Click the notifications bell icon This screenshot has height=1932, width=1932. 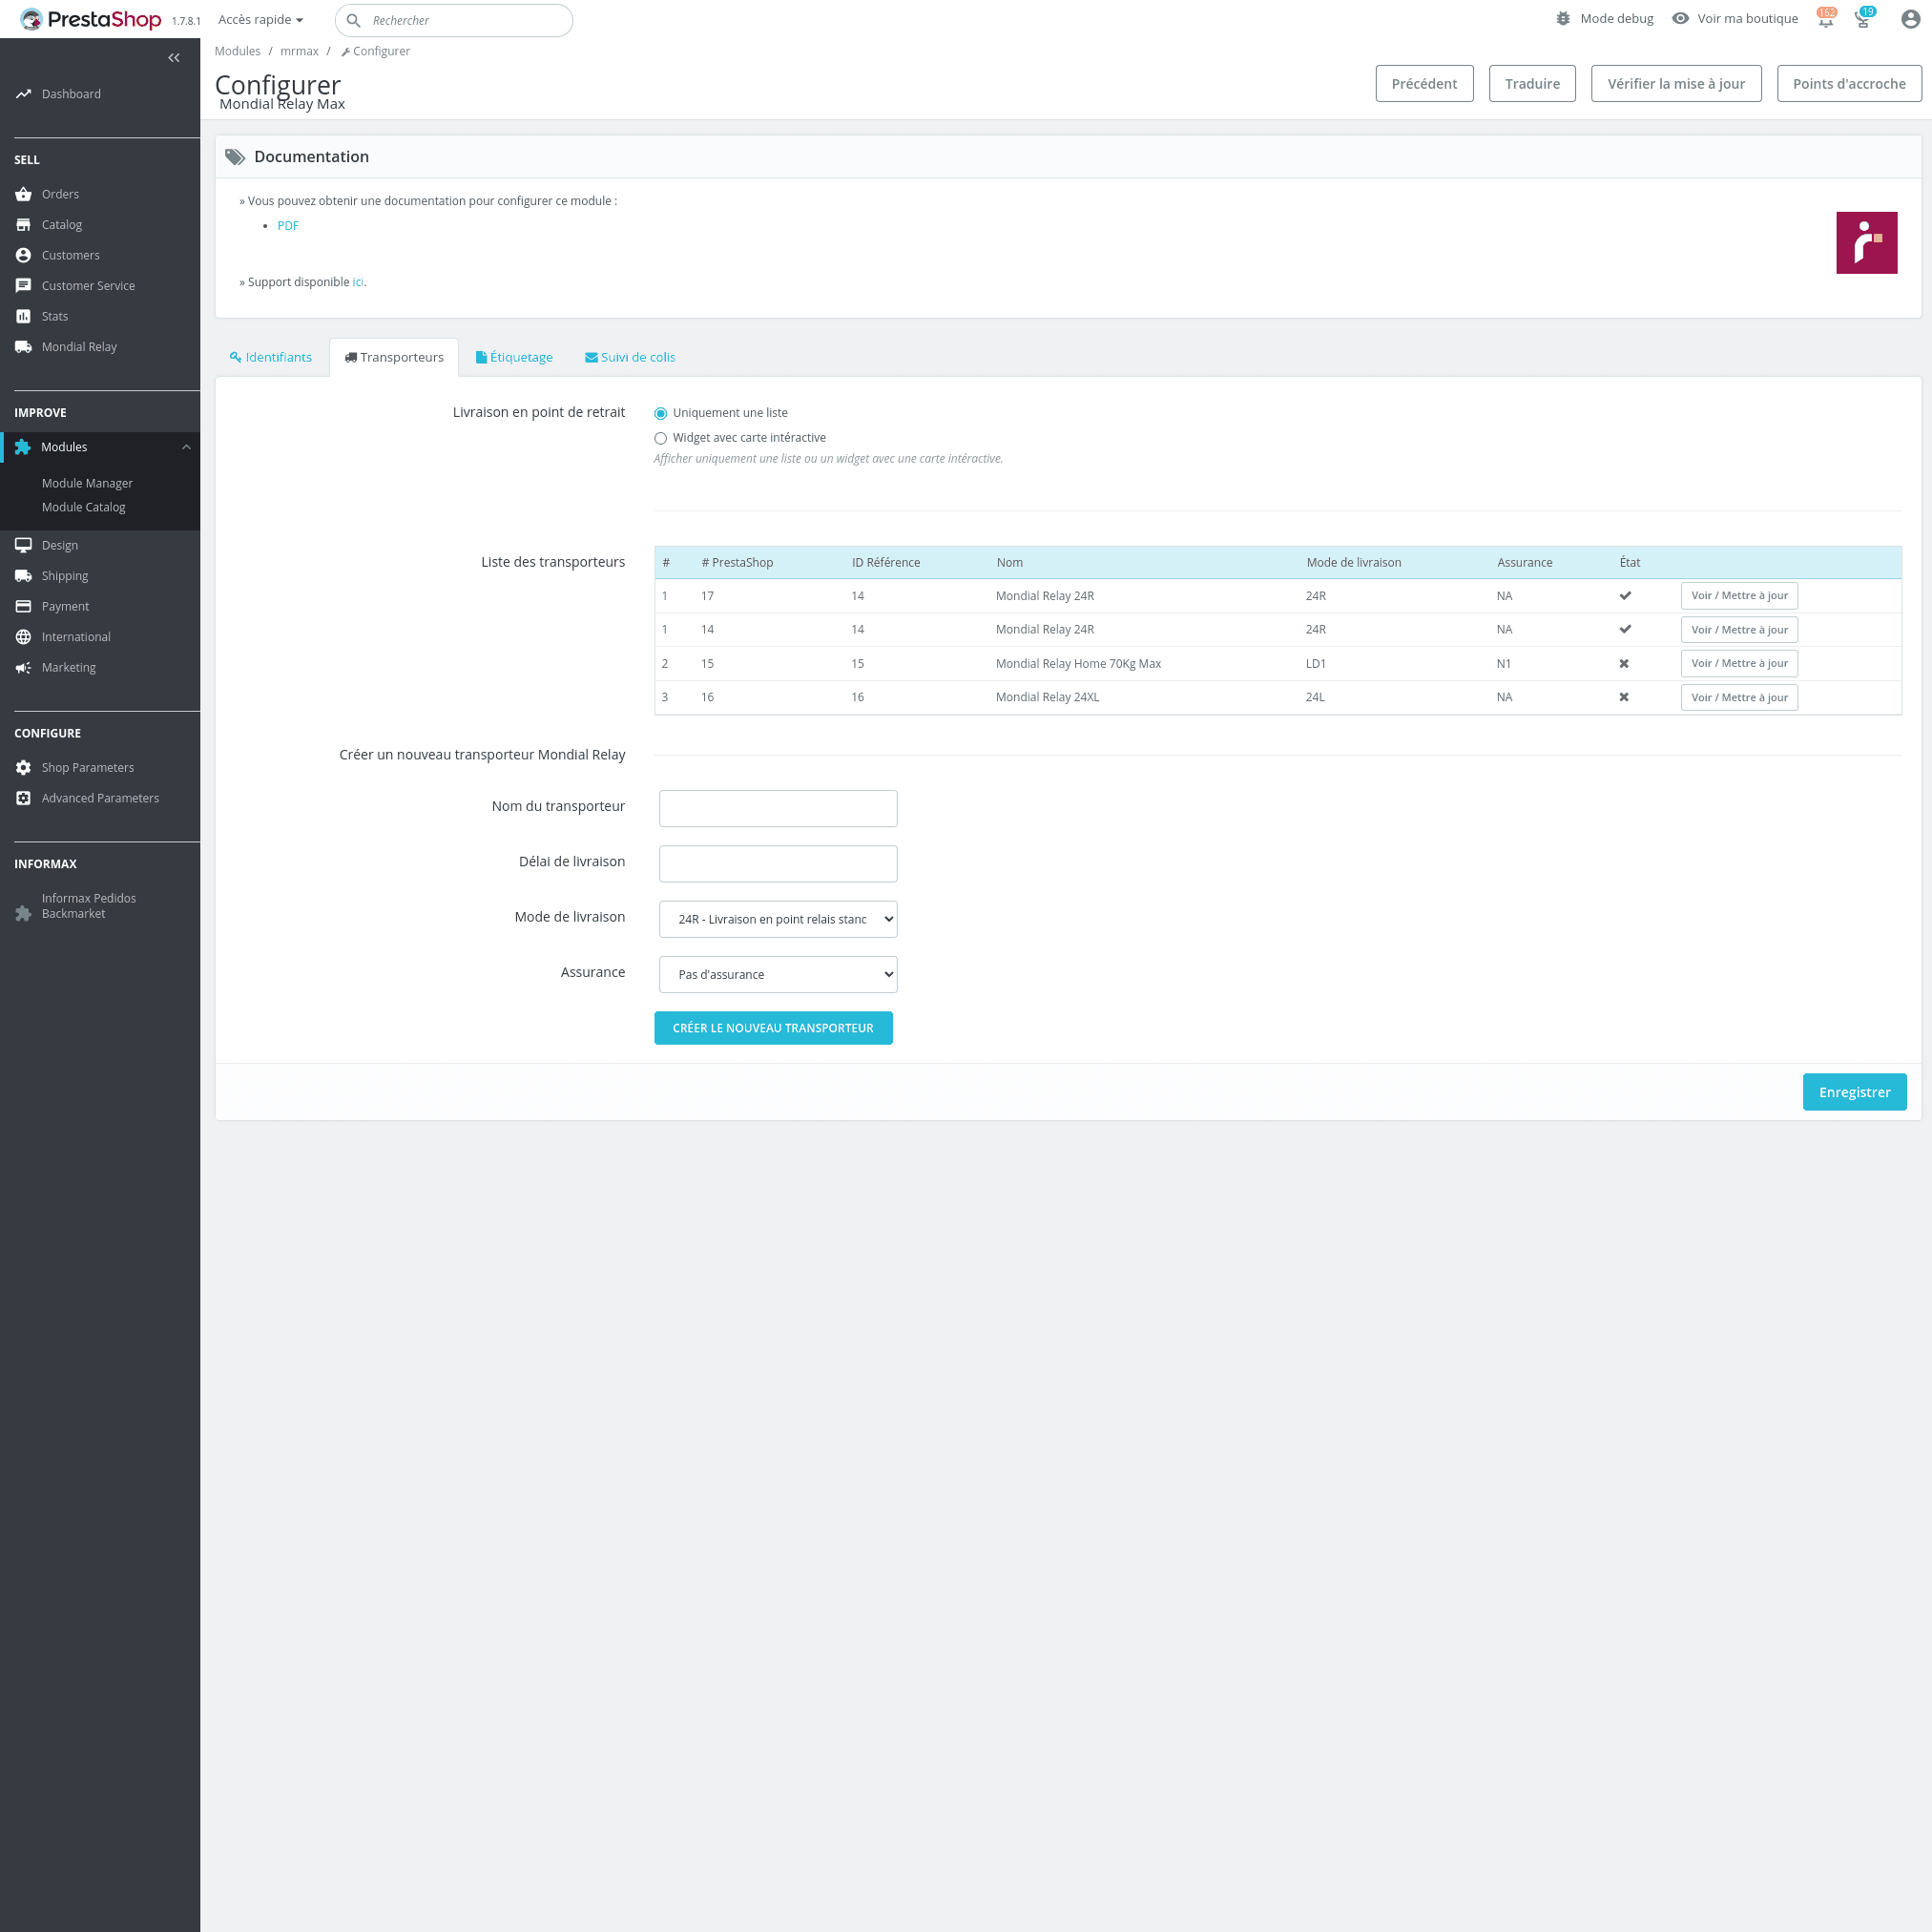click(x=1825, y=19)
